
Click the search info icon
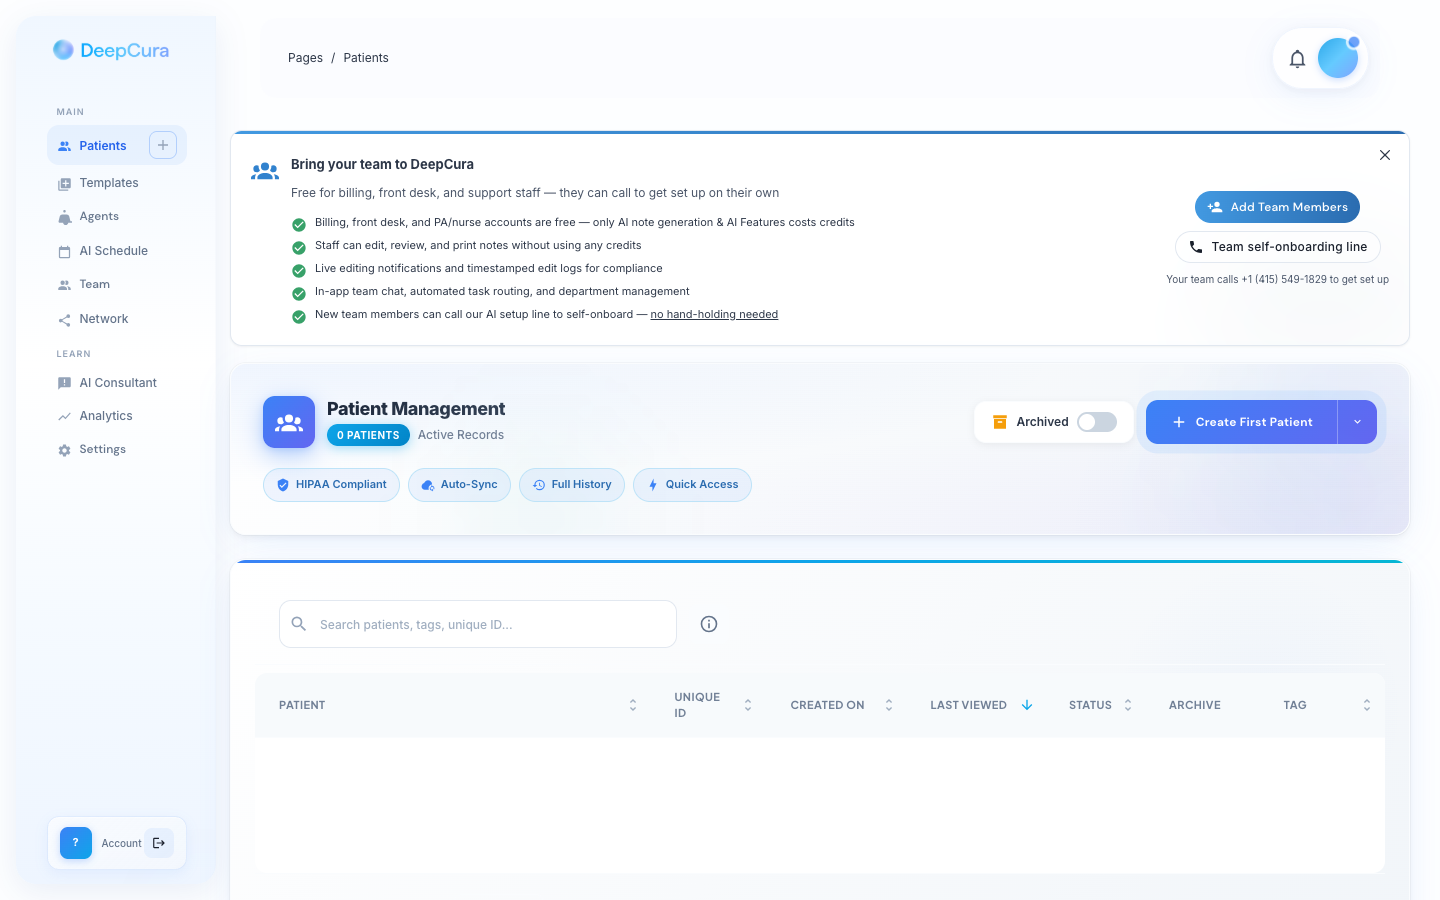(x=709, y=624)
